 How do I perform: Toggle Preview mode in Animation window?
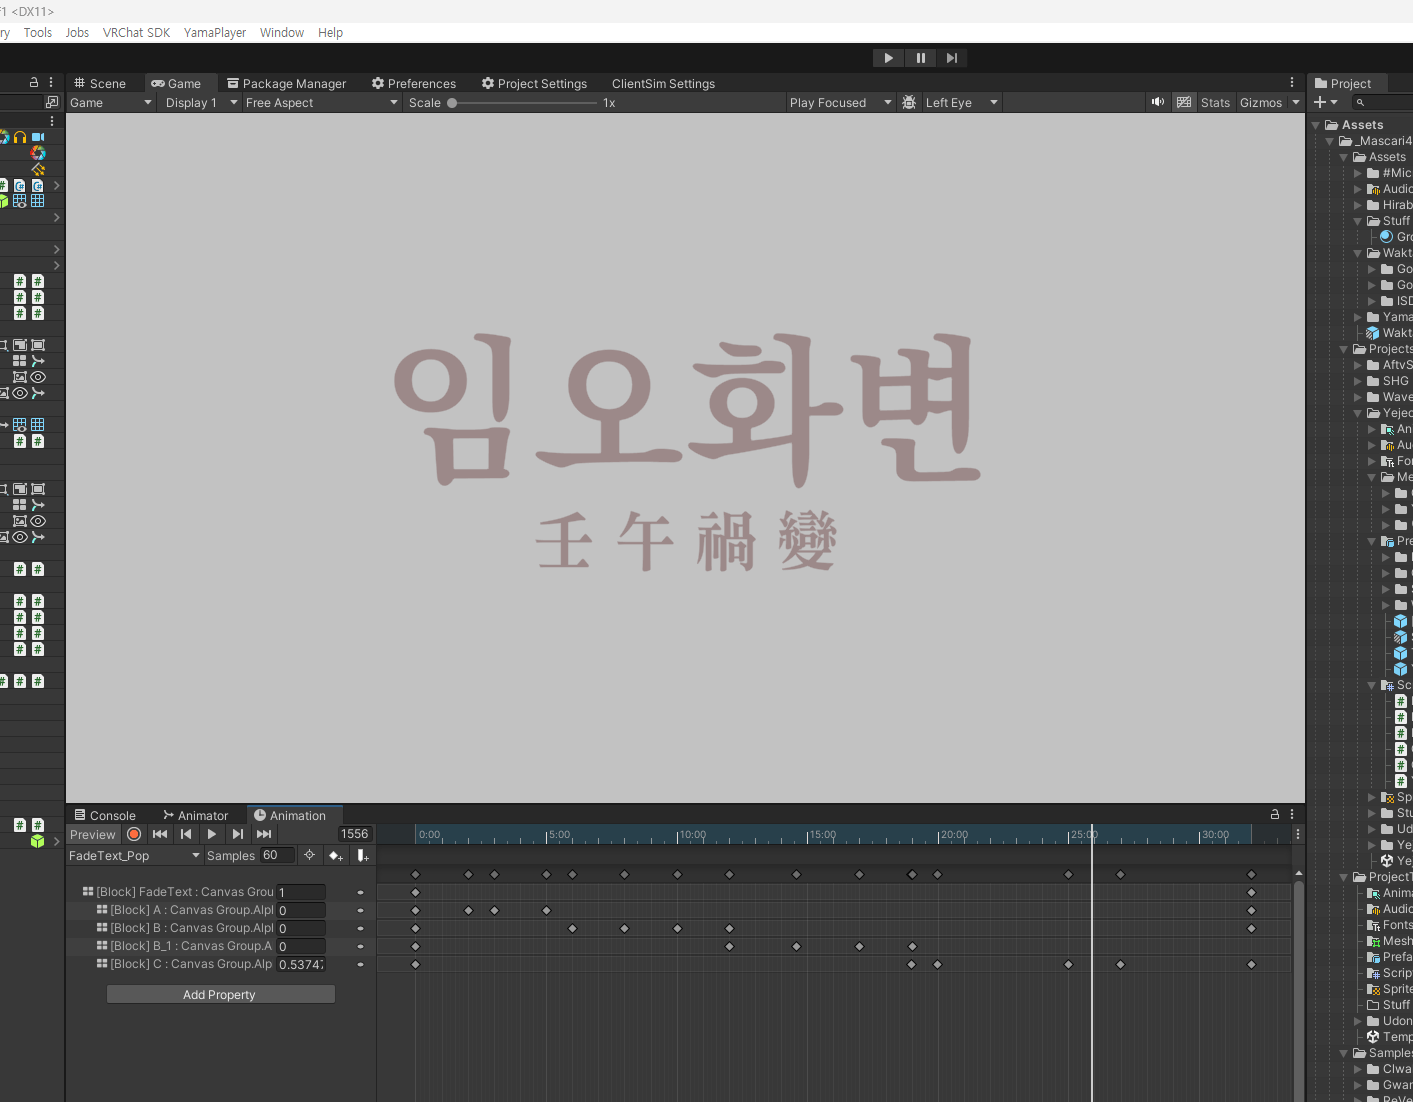coord(93,834)
